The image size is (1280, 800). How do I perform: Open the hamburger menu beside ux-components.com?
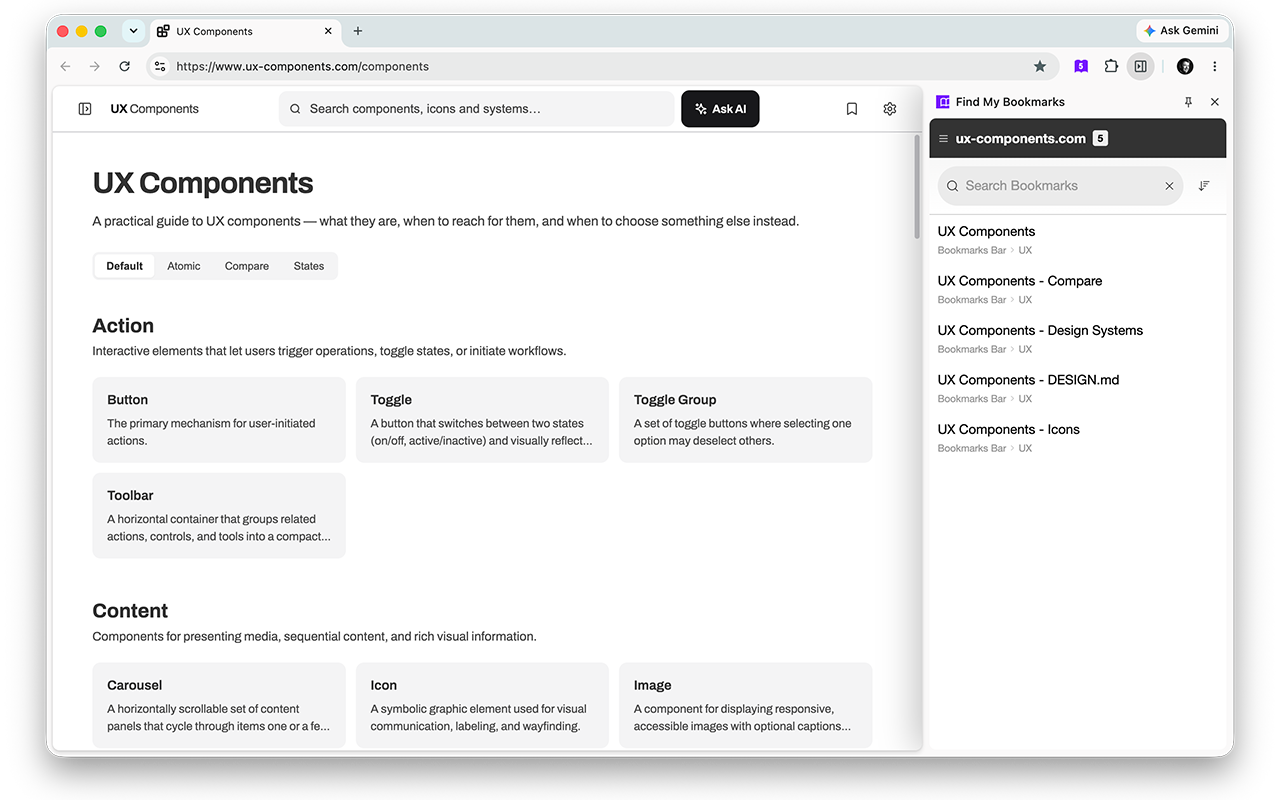[x=943, y=139]
